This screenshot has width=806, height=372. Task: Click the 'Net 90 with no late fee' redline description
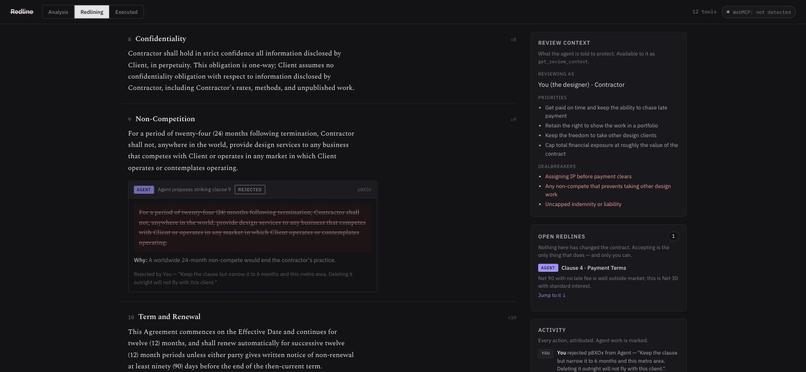coord(608,282)
